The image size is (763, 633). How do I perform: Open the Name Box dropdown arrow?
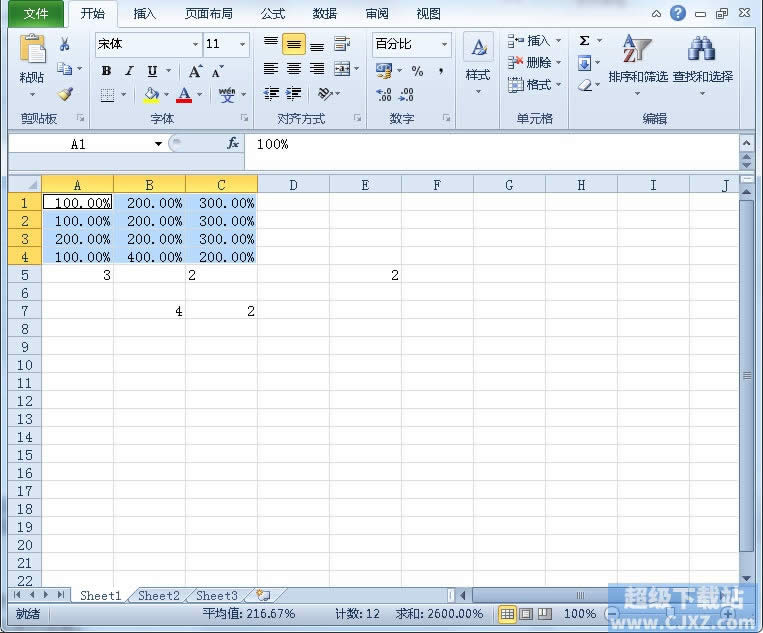(x=158, y=144)
